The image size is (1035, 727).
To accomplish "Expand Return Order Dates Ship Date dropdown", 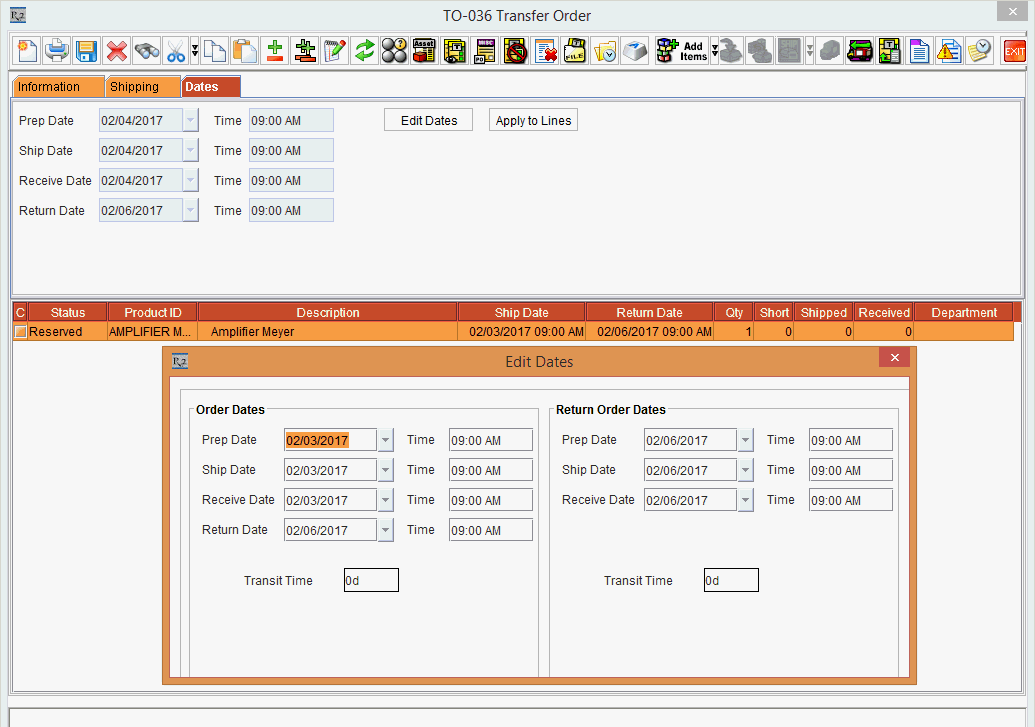I will tap(745, 470).
